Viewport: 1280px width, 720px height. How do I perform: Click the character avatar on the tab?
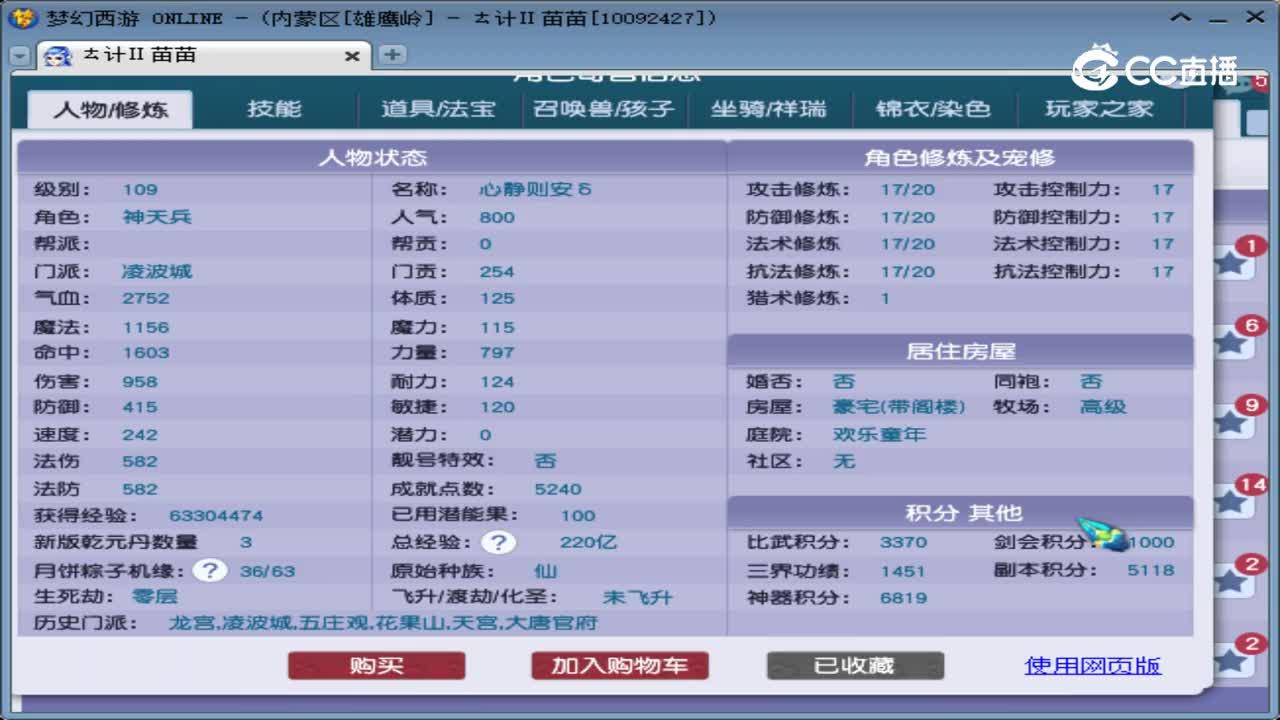pyautogui.click(x=56, y=57)
